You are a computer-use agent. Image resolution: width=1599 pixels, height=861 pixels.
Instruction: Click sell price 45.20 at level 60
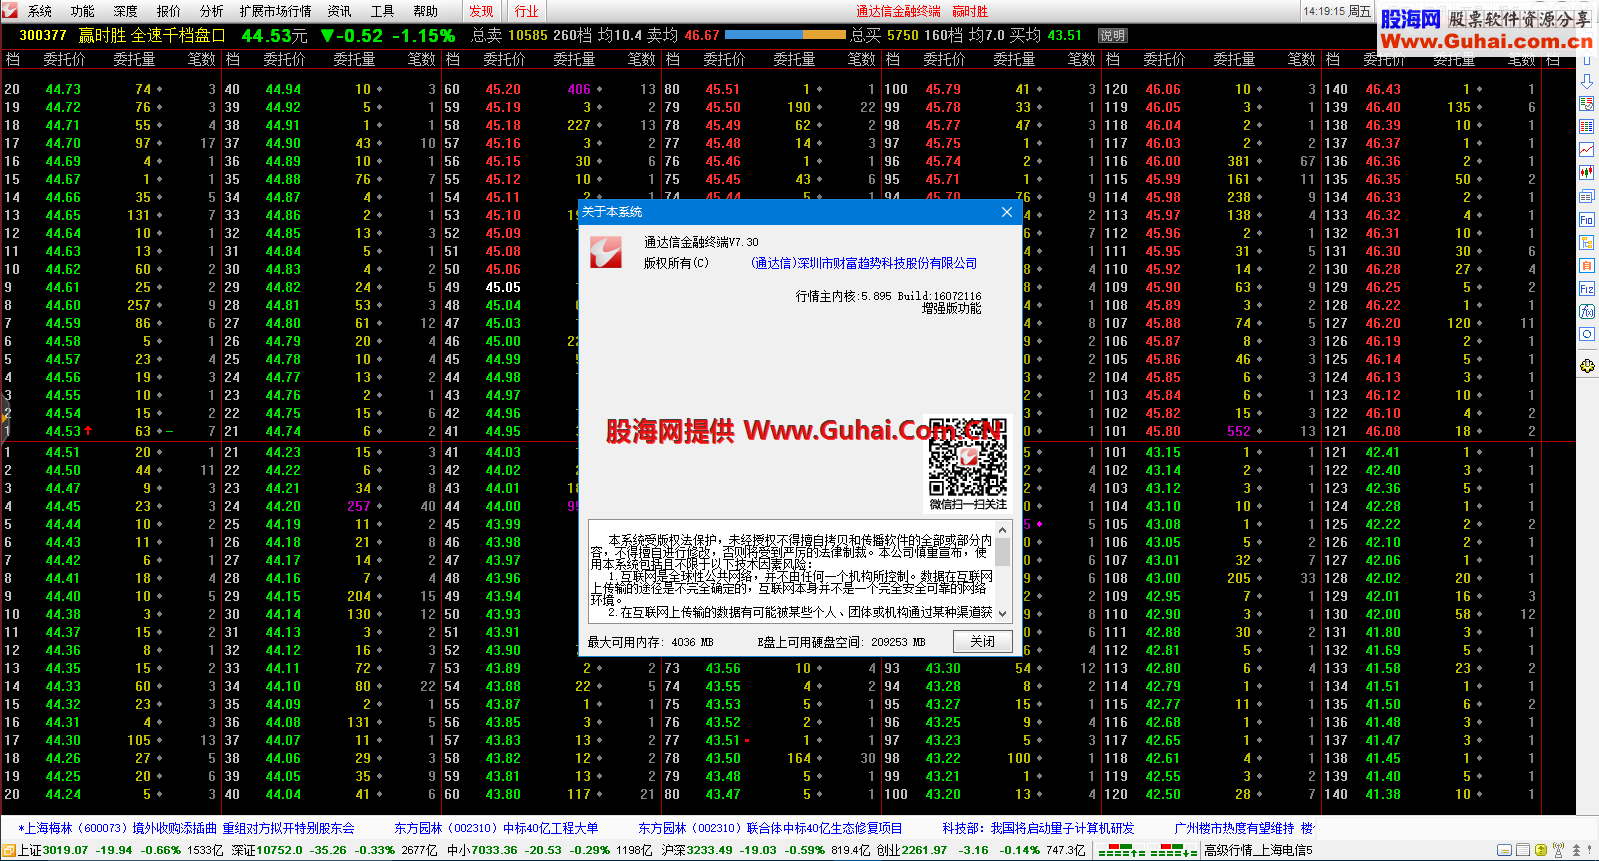coord(503,89)
